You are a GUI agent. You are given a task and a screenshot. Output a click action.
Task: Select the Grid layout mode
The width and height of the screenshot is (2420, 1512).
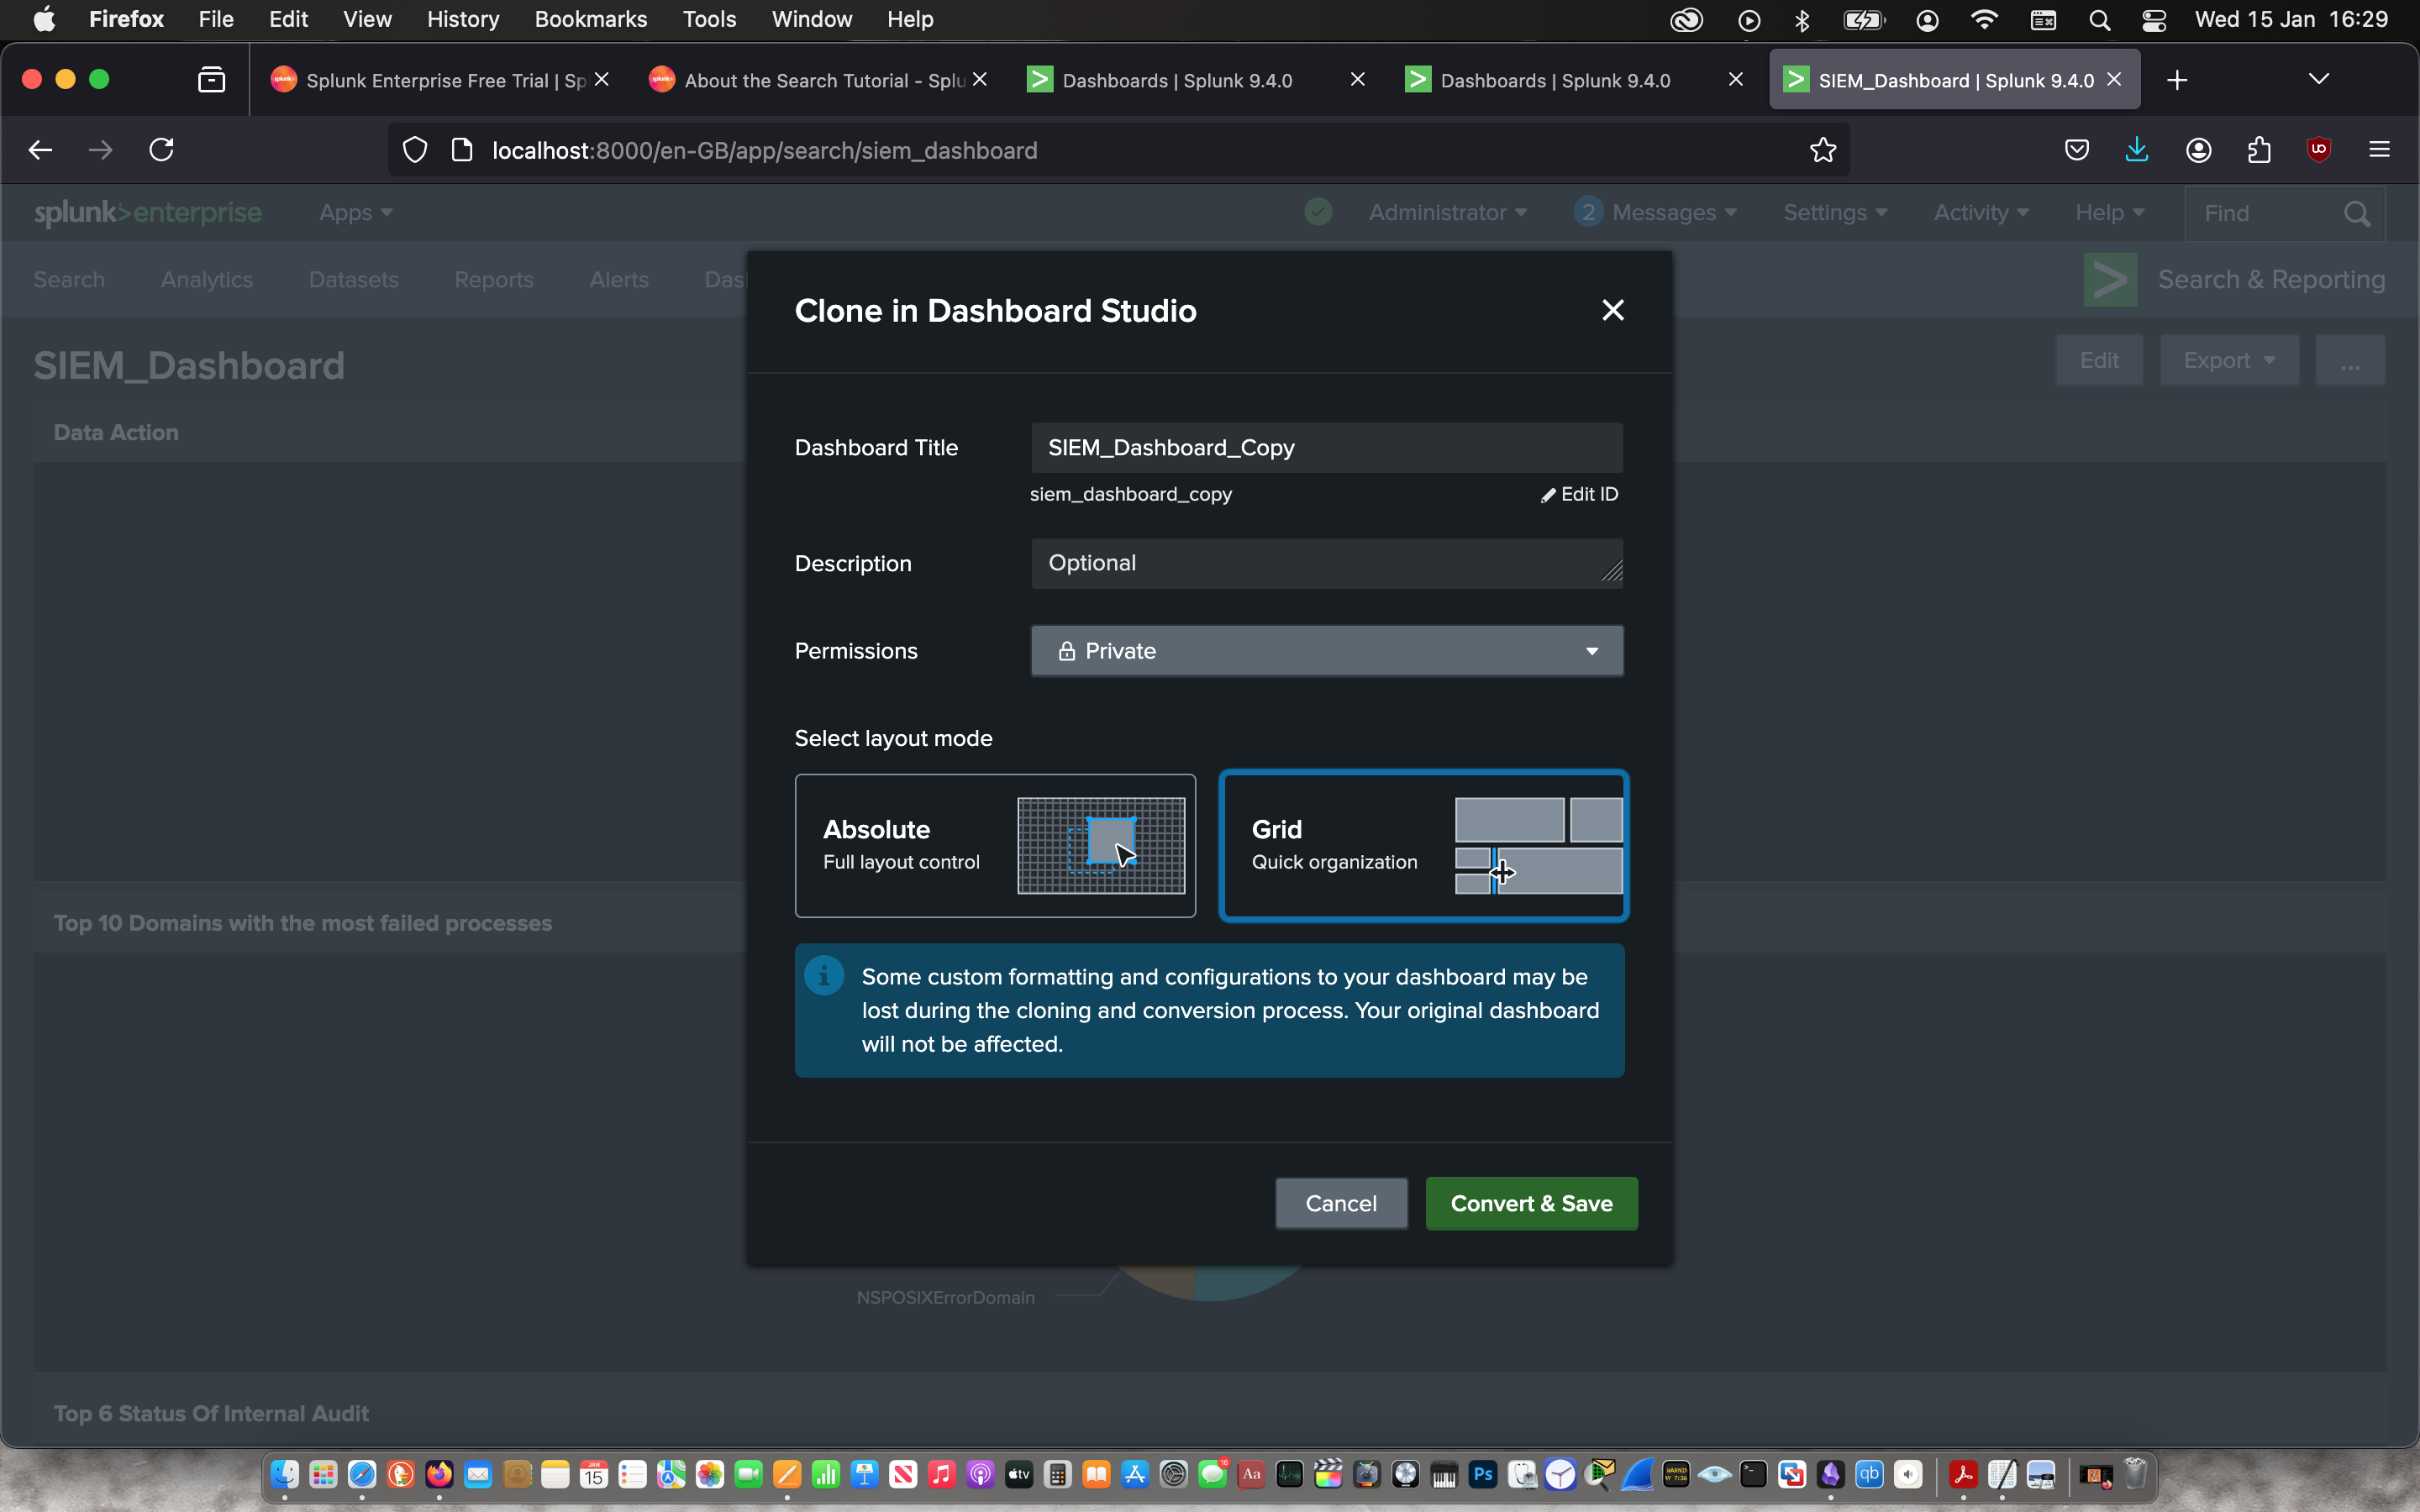(1423, 845)
